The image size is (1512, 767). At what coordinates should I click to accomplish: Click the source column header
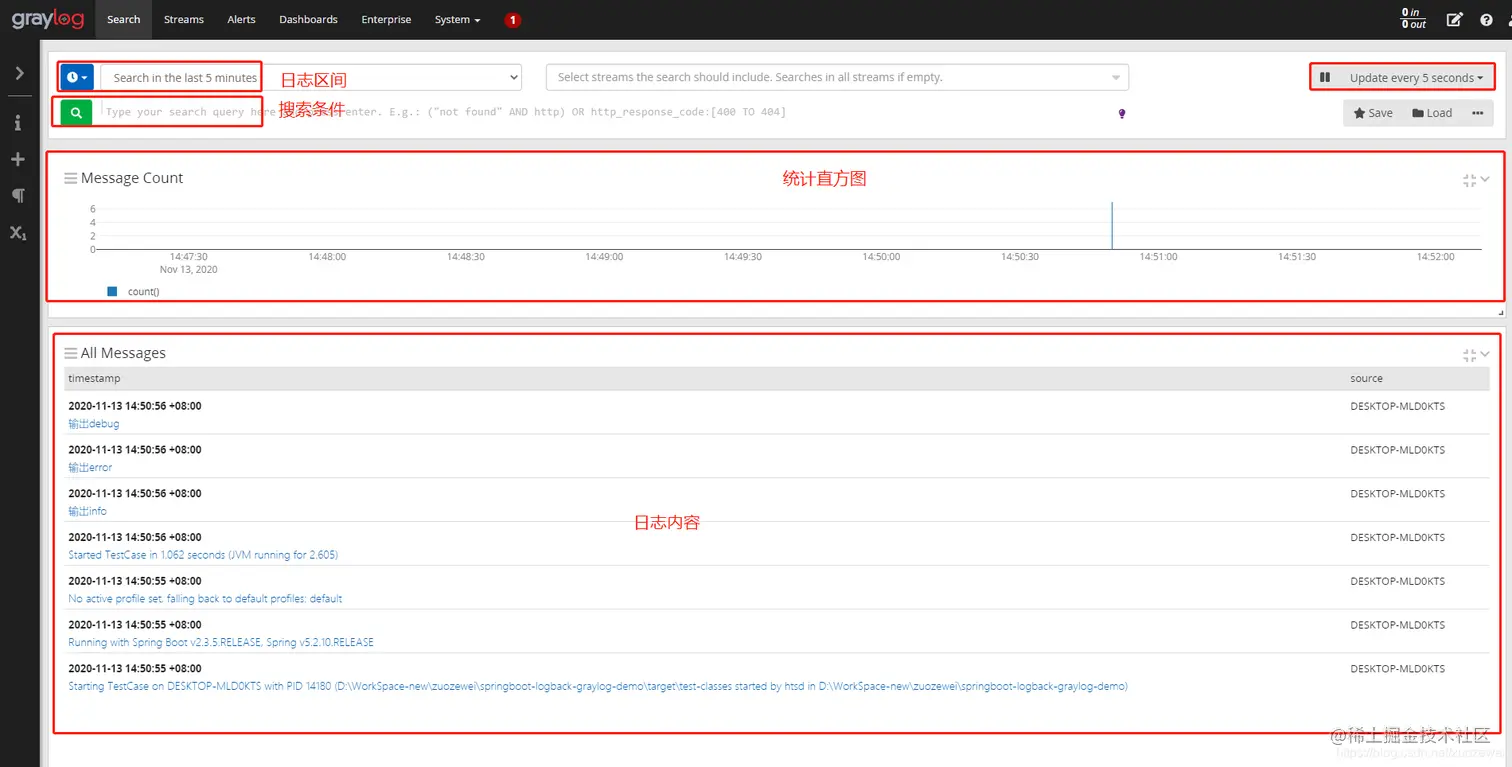tap(1366, 379)
